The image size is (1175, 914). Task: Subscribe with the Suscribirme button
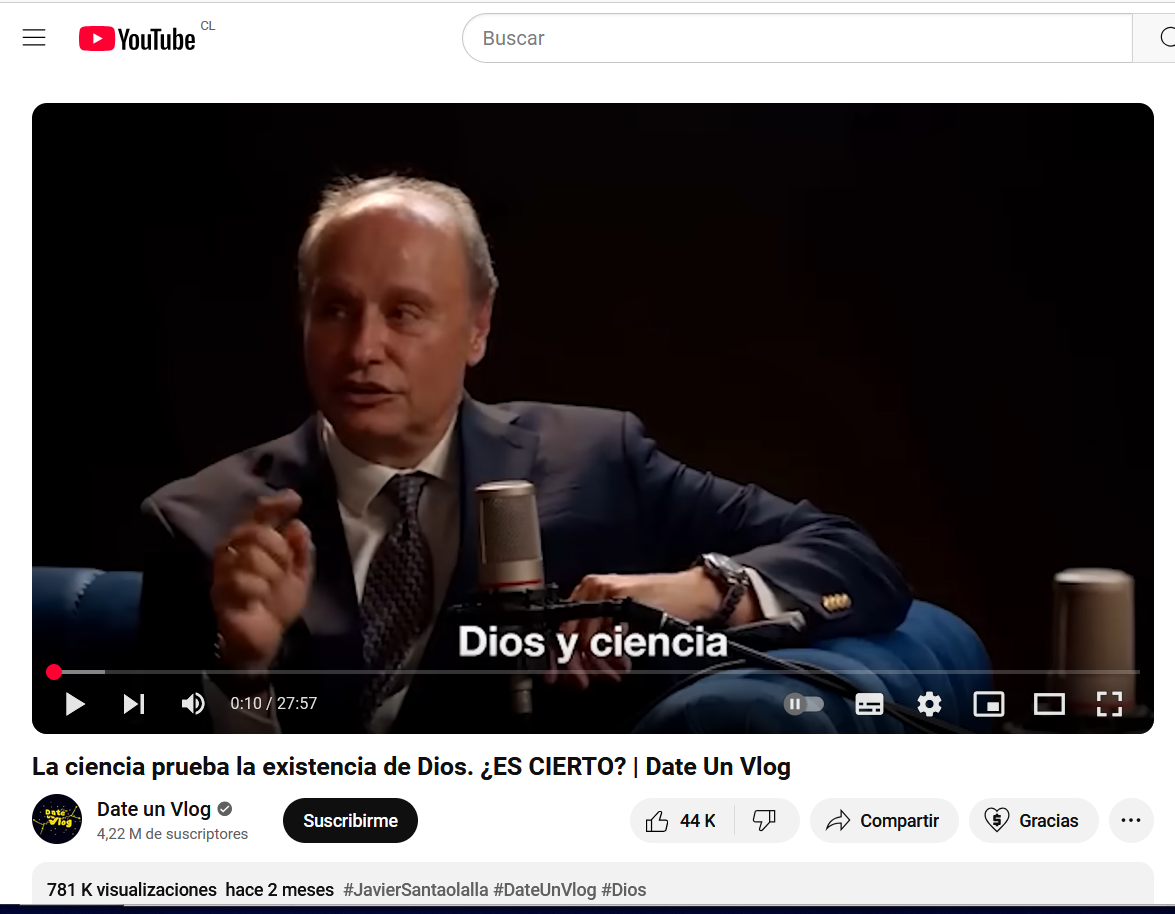[350, 821]
